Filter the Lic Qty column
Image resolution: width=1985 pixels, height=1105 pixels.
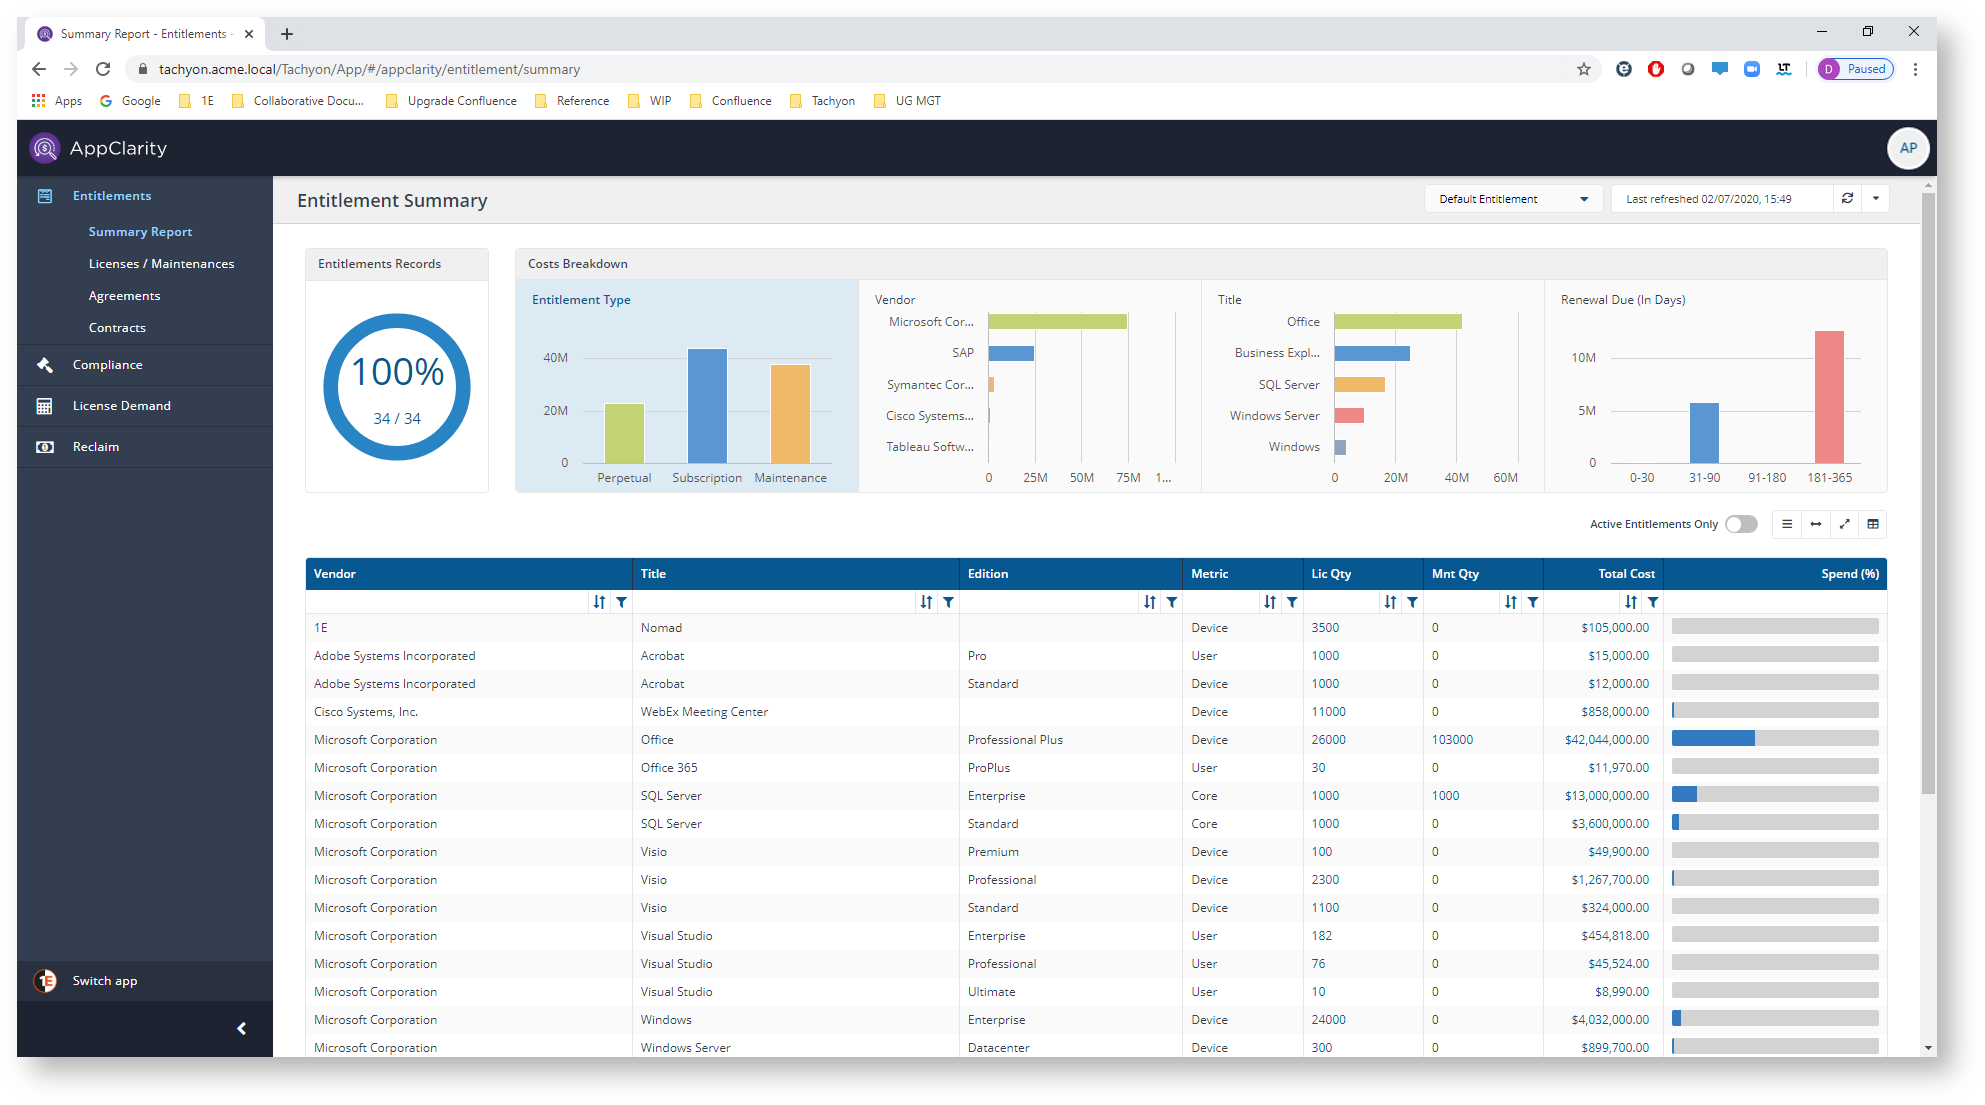pos(1412,602)
